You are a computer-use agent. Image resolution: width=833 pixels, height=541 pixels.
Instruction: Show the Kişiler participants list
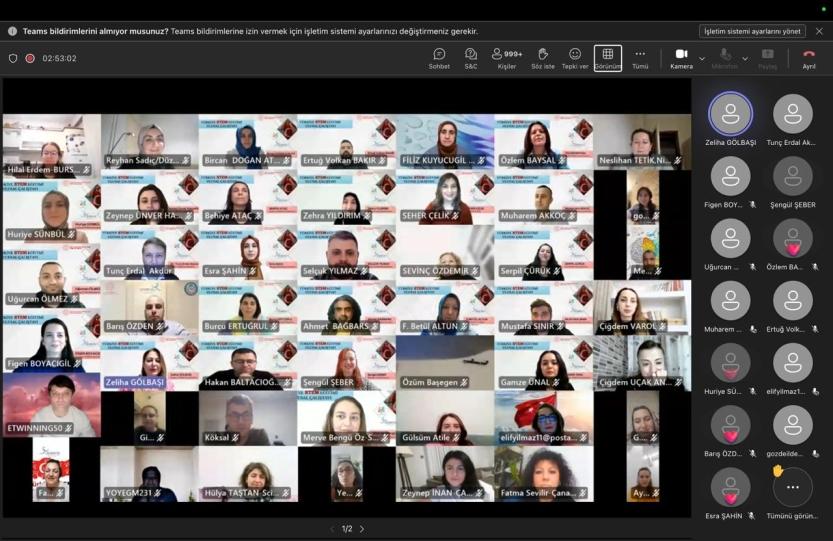click(506, 57)
